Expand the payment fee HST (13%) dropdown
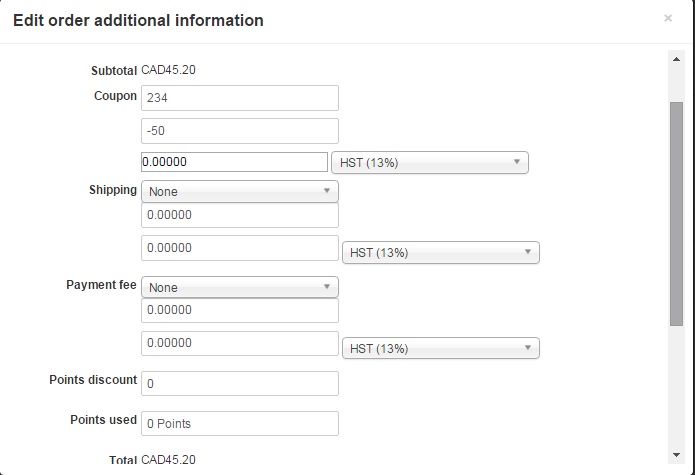 click(x=440, y=349)
